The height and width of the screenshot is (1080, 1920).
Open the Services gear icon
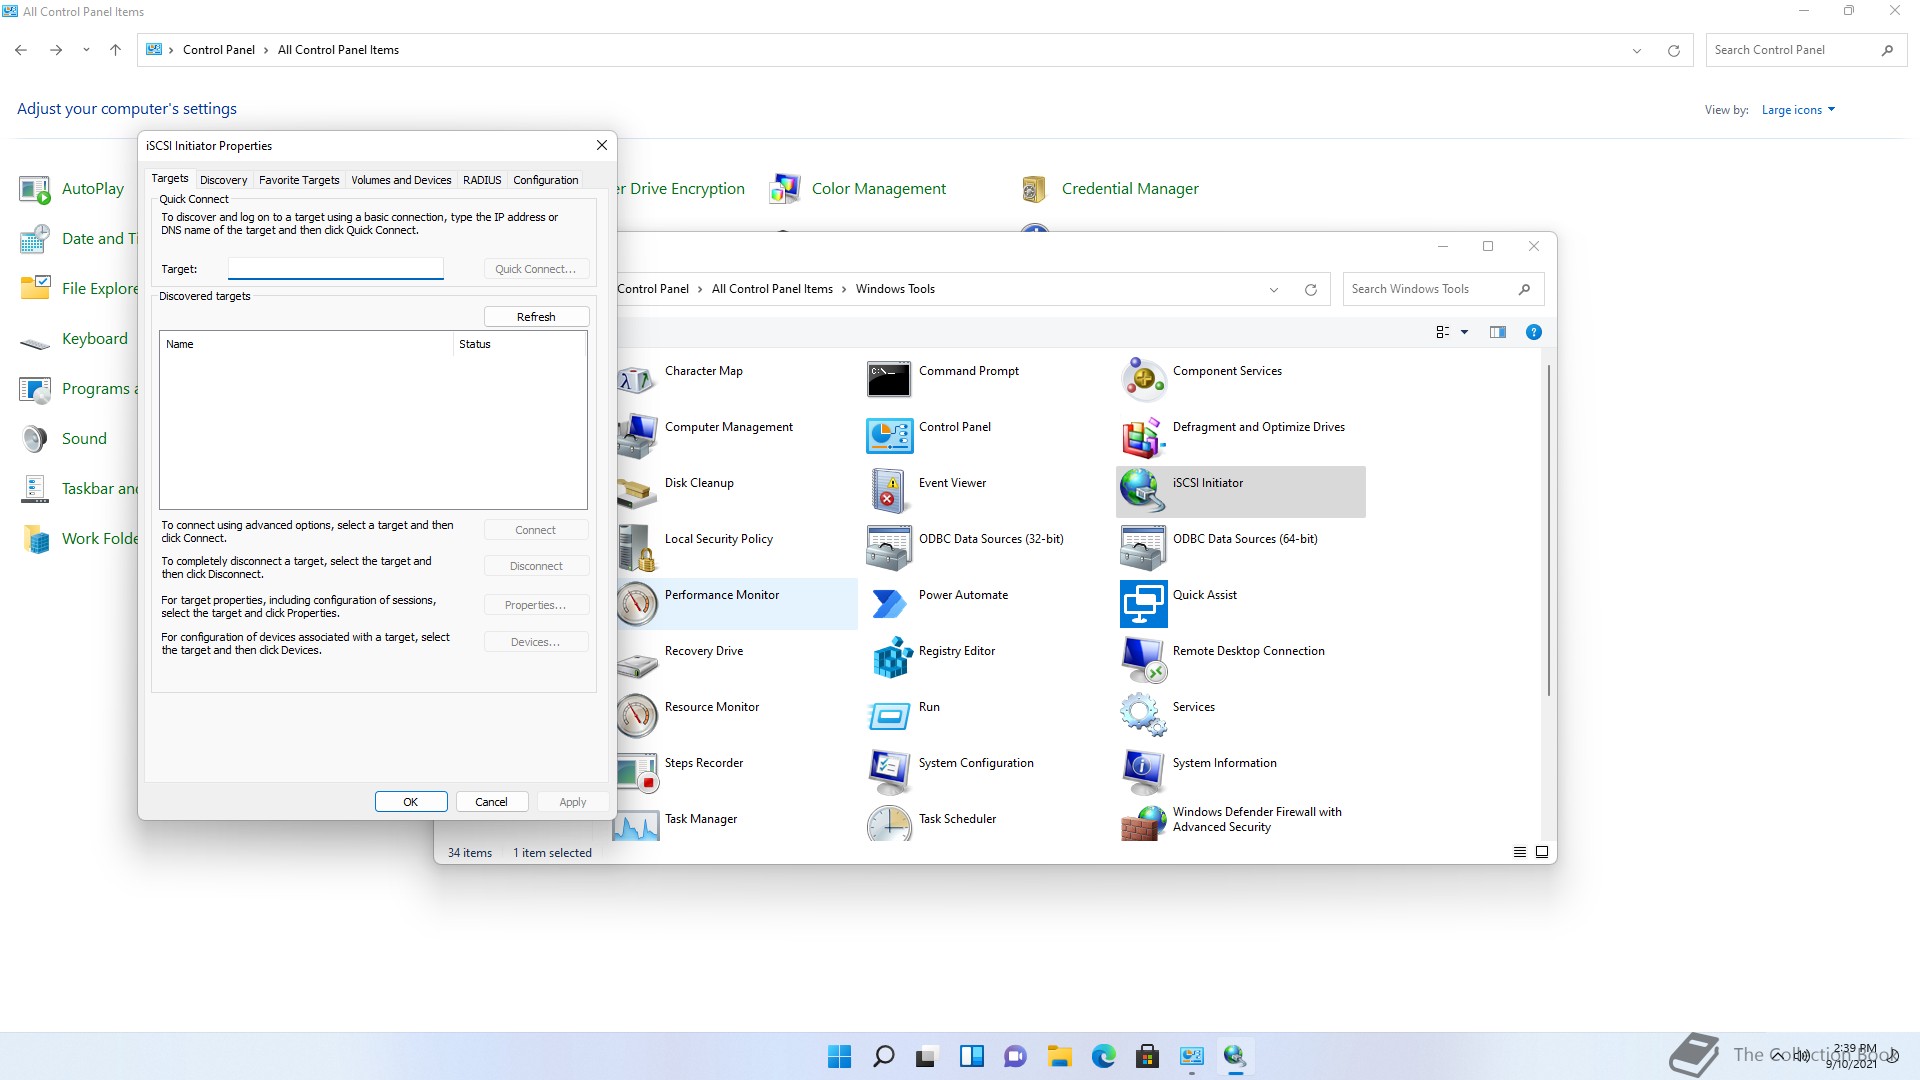point(1143,716)
